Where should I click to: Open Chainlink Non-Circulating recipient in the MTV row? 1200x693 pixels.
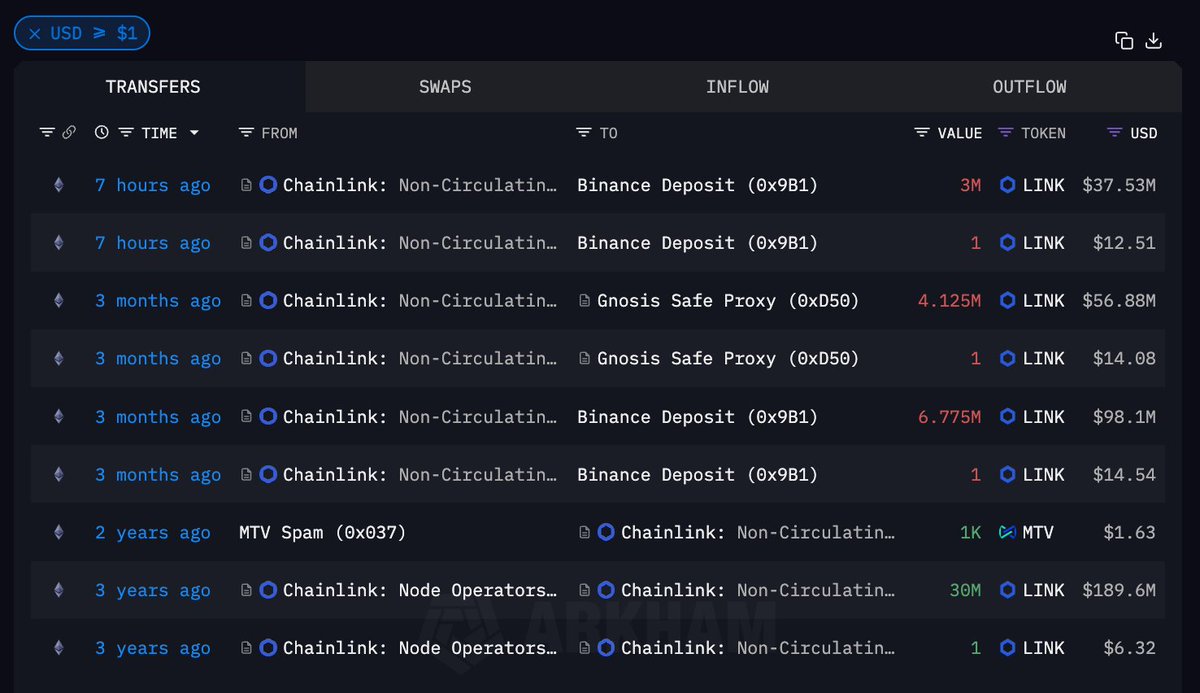(x=758, y=533)
